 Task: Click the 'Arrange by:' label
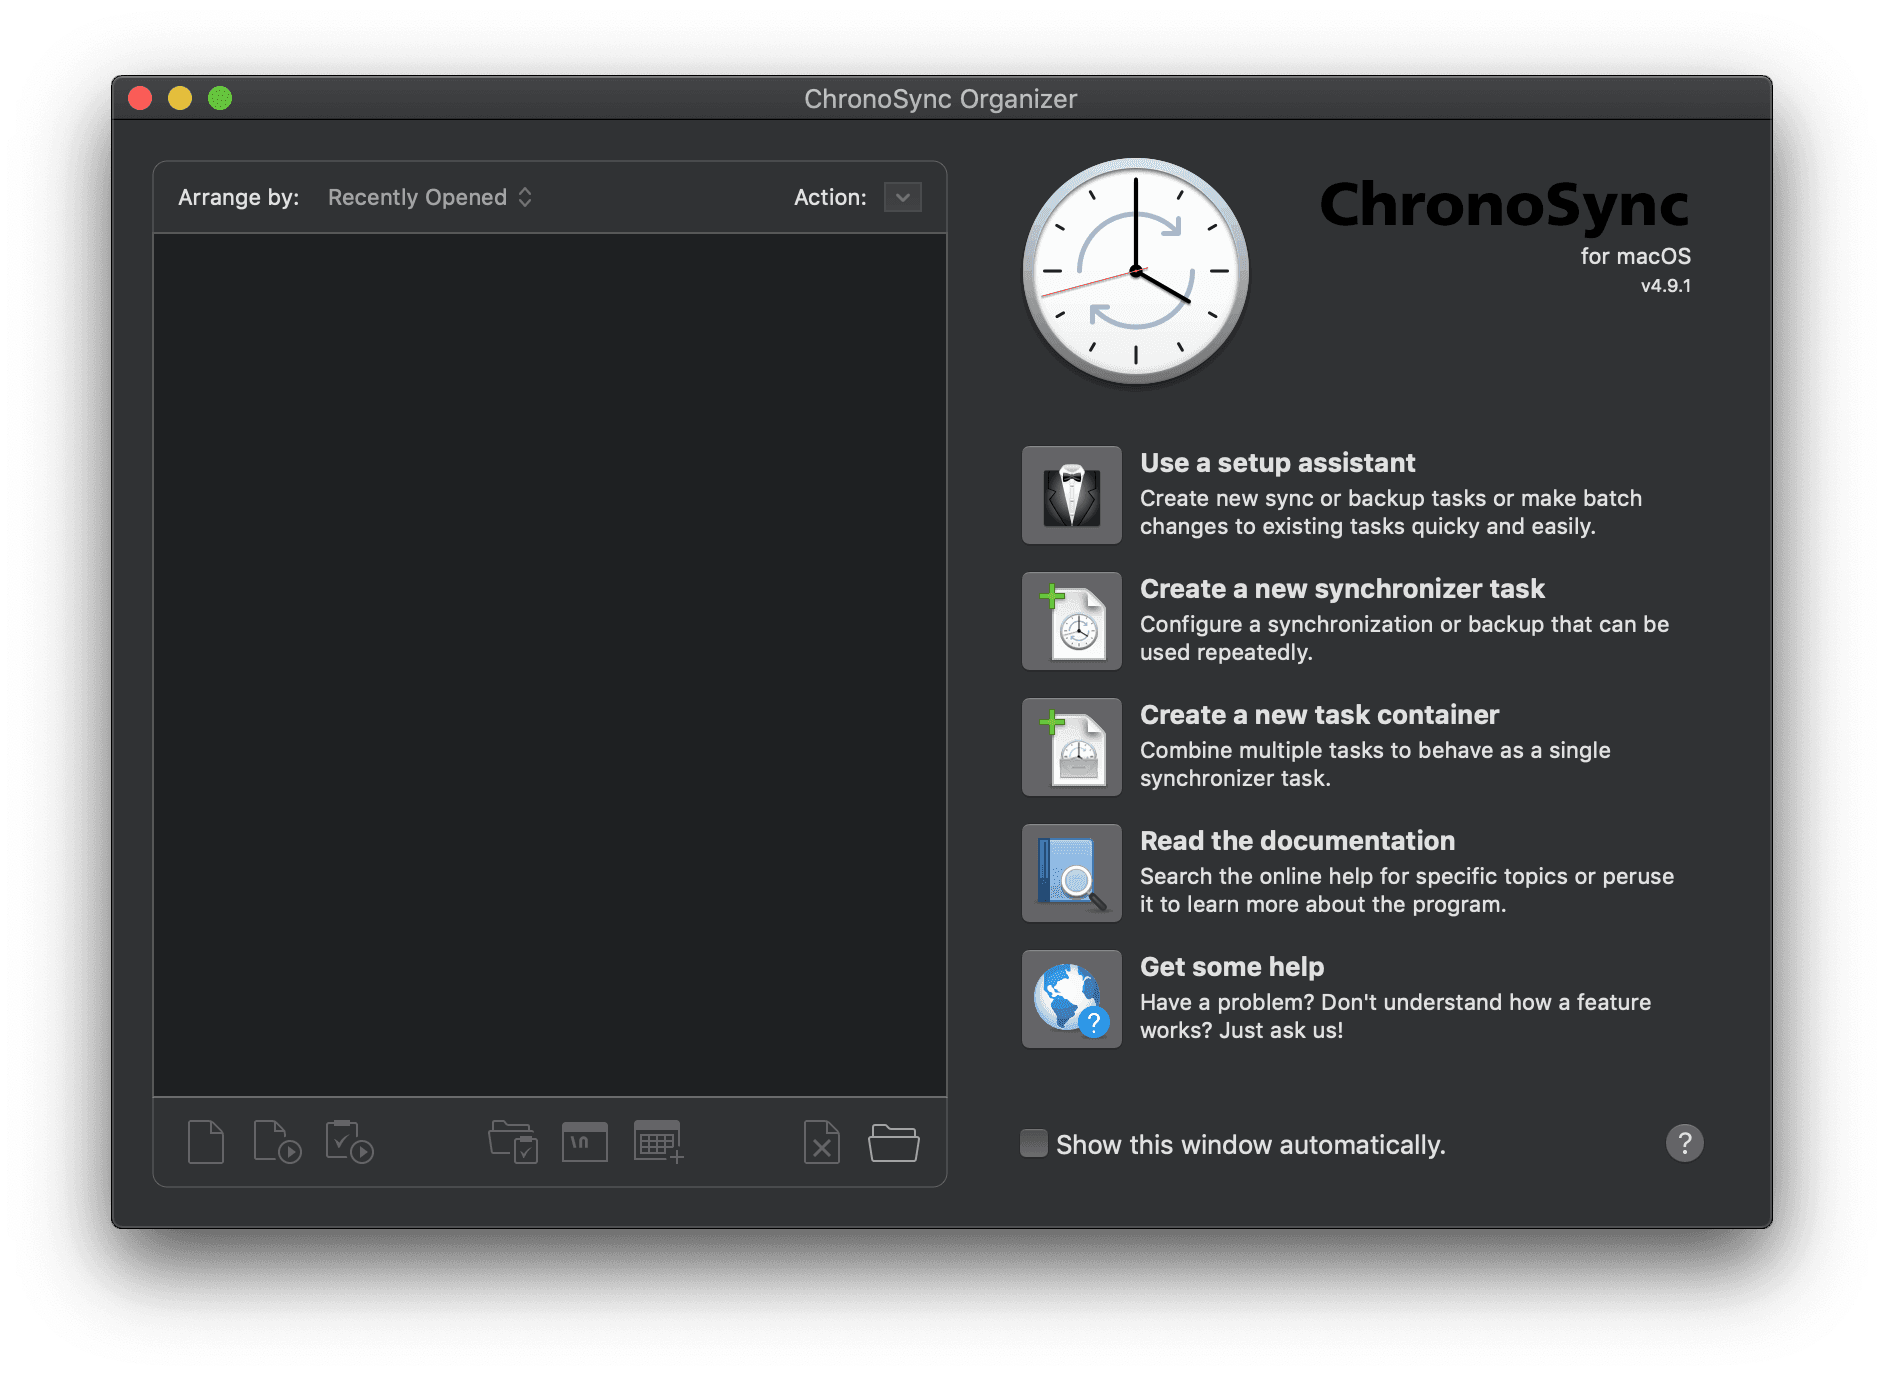pyautogui.click(x=239, y=197)
